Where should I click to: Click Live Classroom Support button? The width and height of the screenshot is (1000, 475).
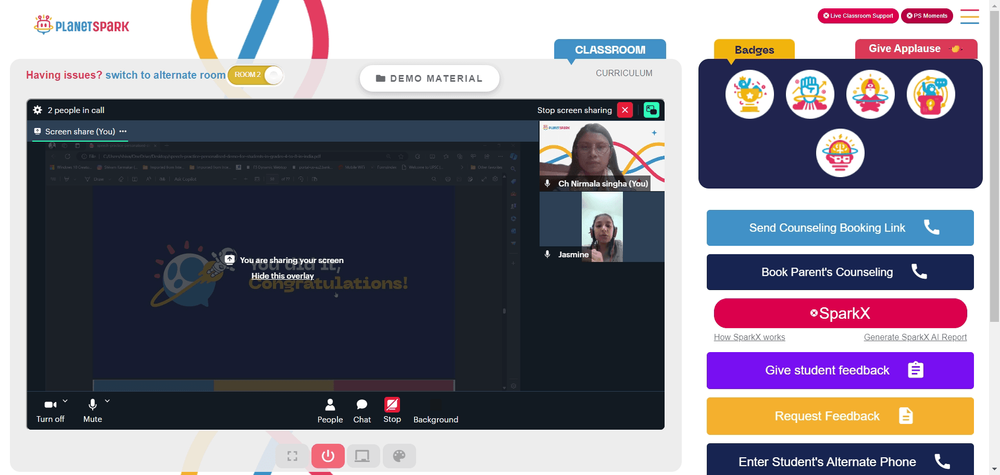coord(858,16)
